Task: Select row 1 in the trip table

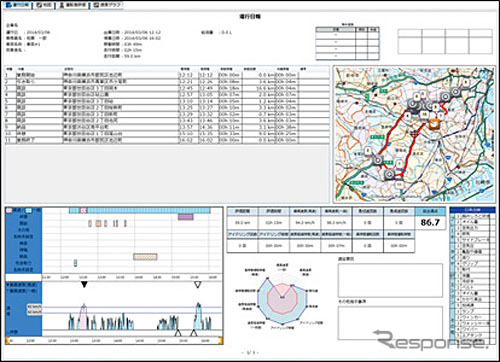Action: pyautogui.click(x=167, y=75)
